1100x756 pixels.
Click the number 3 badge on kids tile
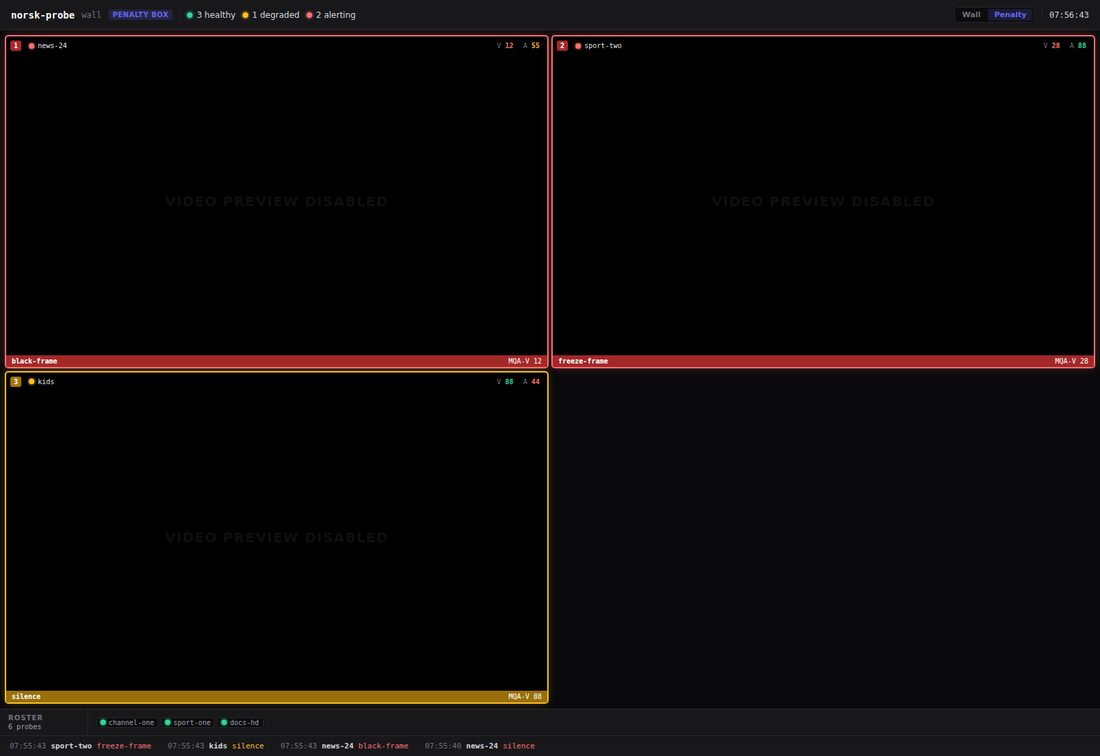15,382
